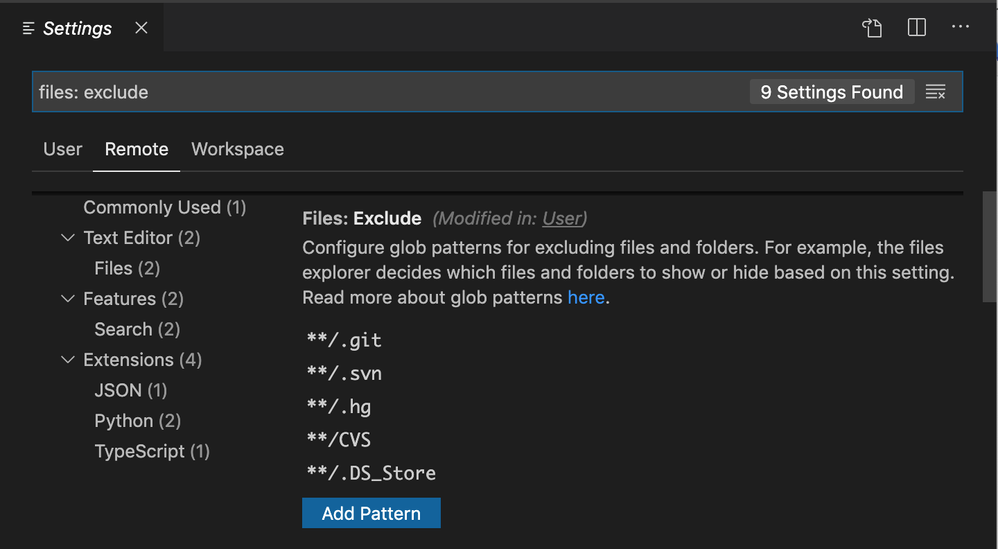Split the editor to the right
The height and width of the screenshot is (549, 998).
pos(917,27)
